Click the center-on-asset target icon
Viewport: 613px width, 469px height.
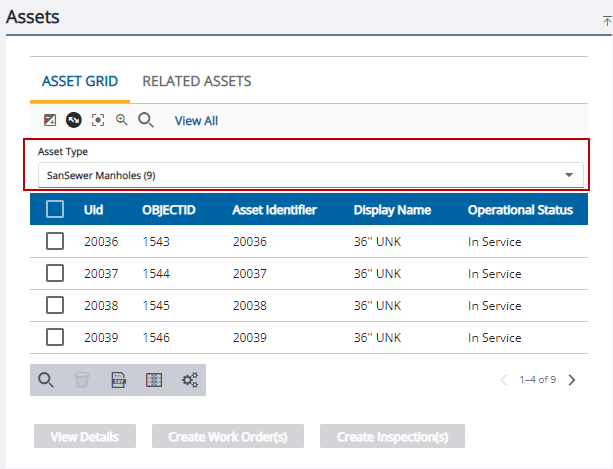[x=98, y=120]
